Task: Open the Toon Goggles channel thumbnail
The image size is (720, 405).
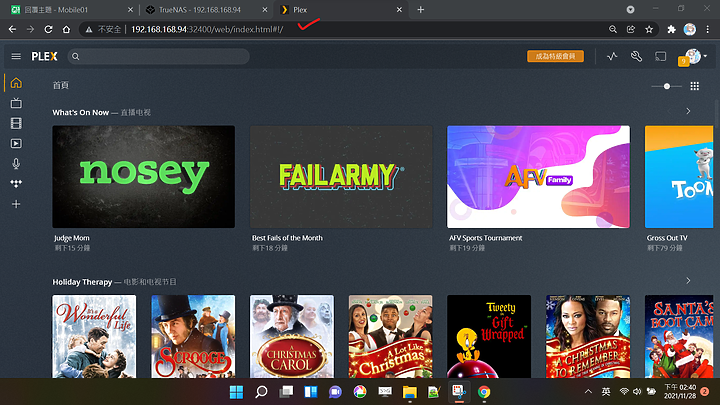Action: click(679, 177)
